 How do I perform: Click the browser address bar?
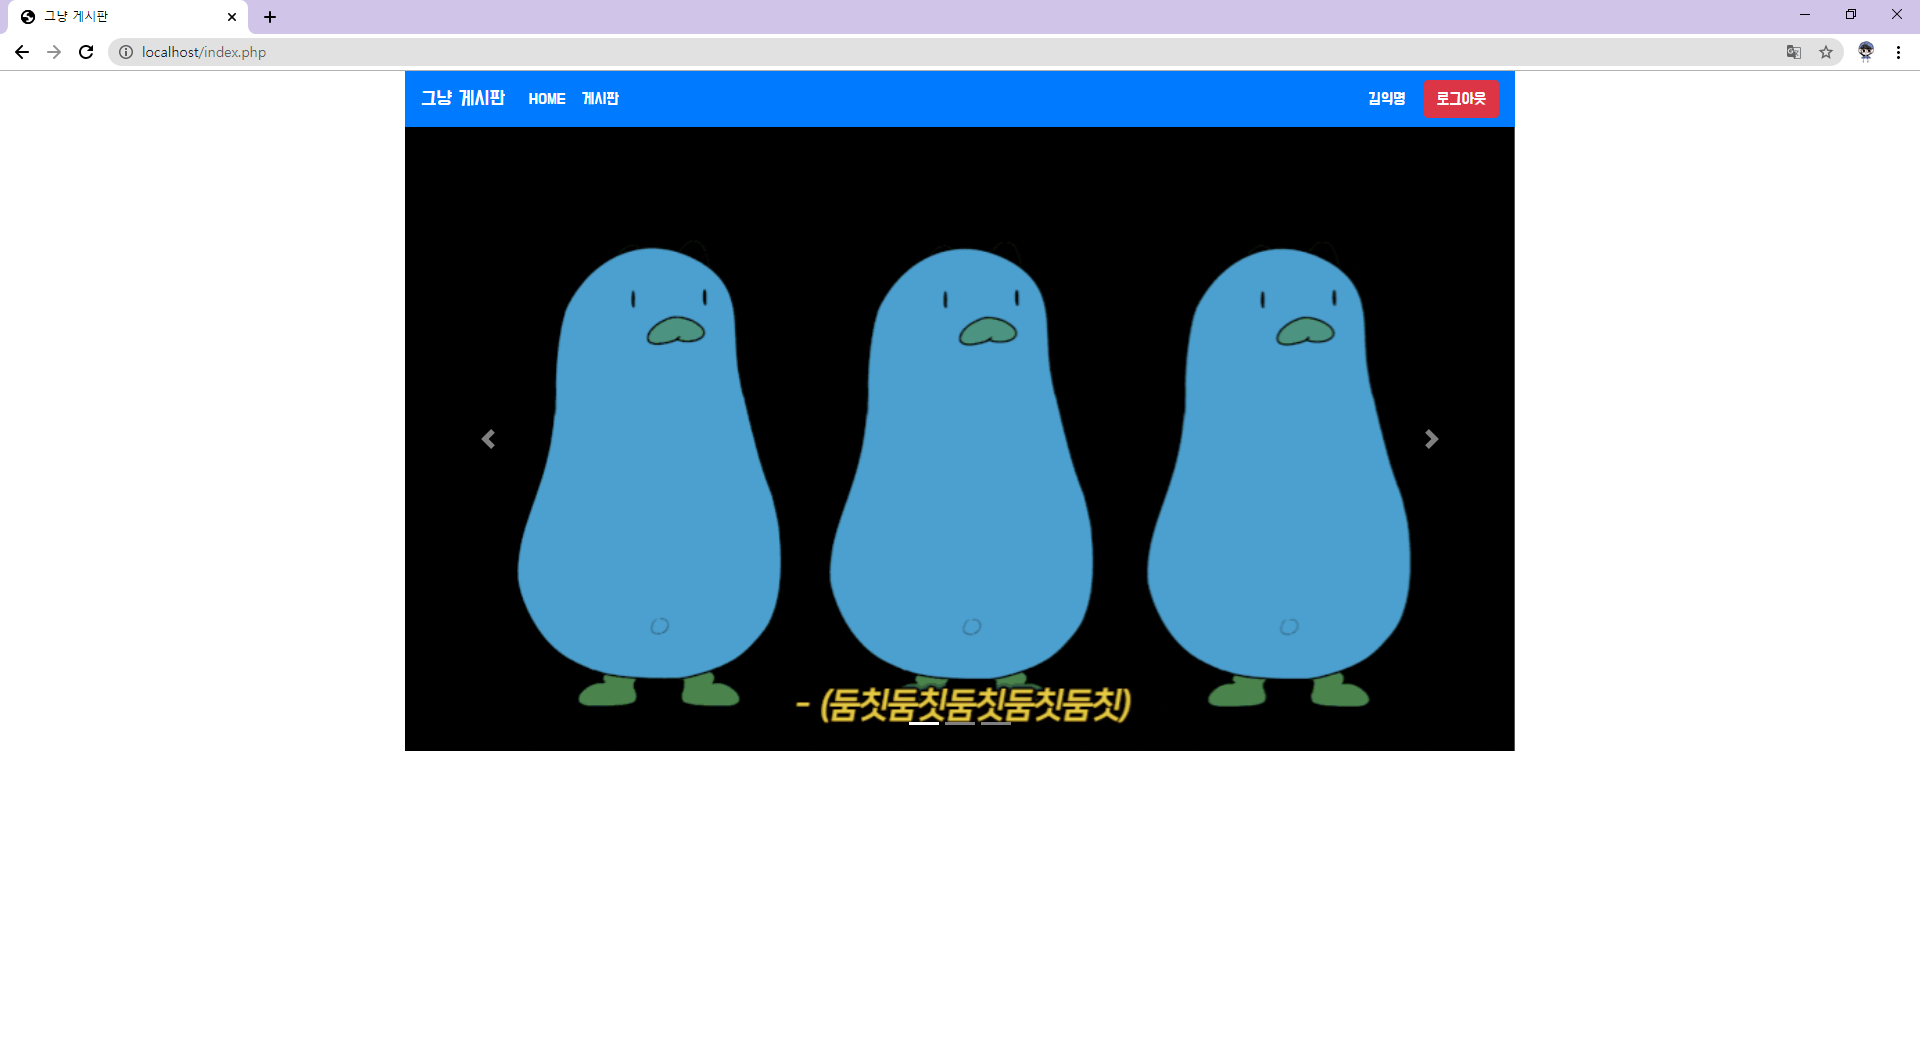[400, 52]
